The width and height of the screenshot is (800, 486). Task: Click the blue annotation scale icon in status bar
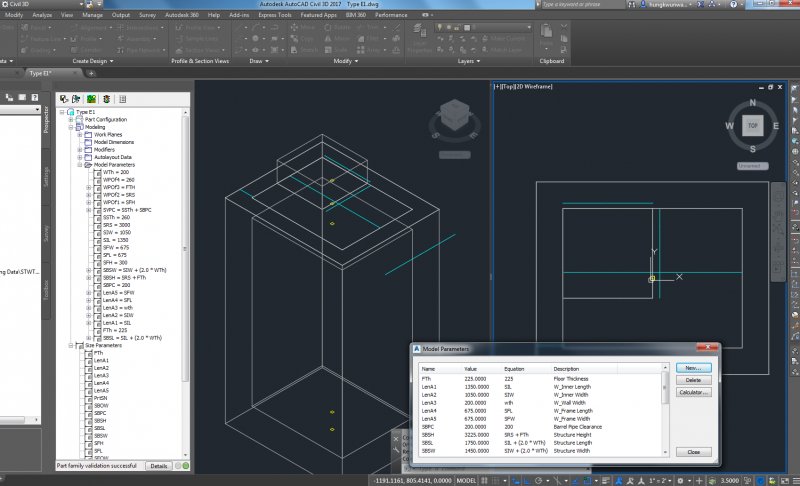click(618, 480)
